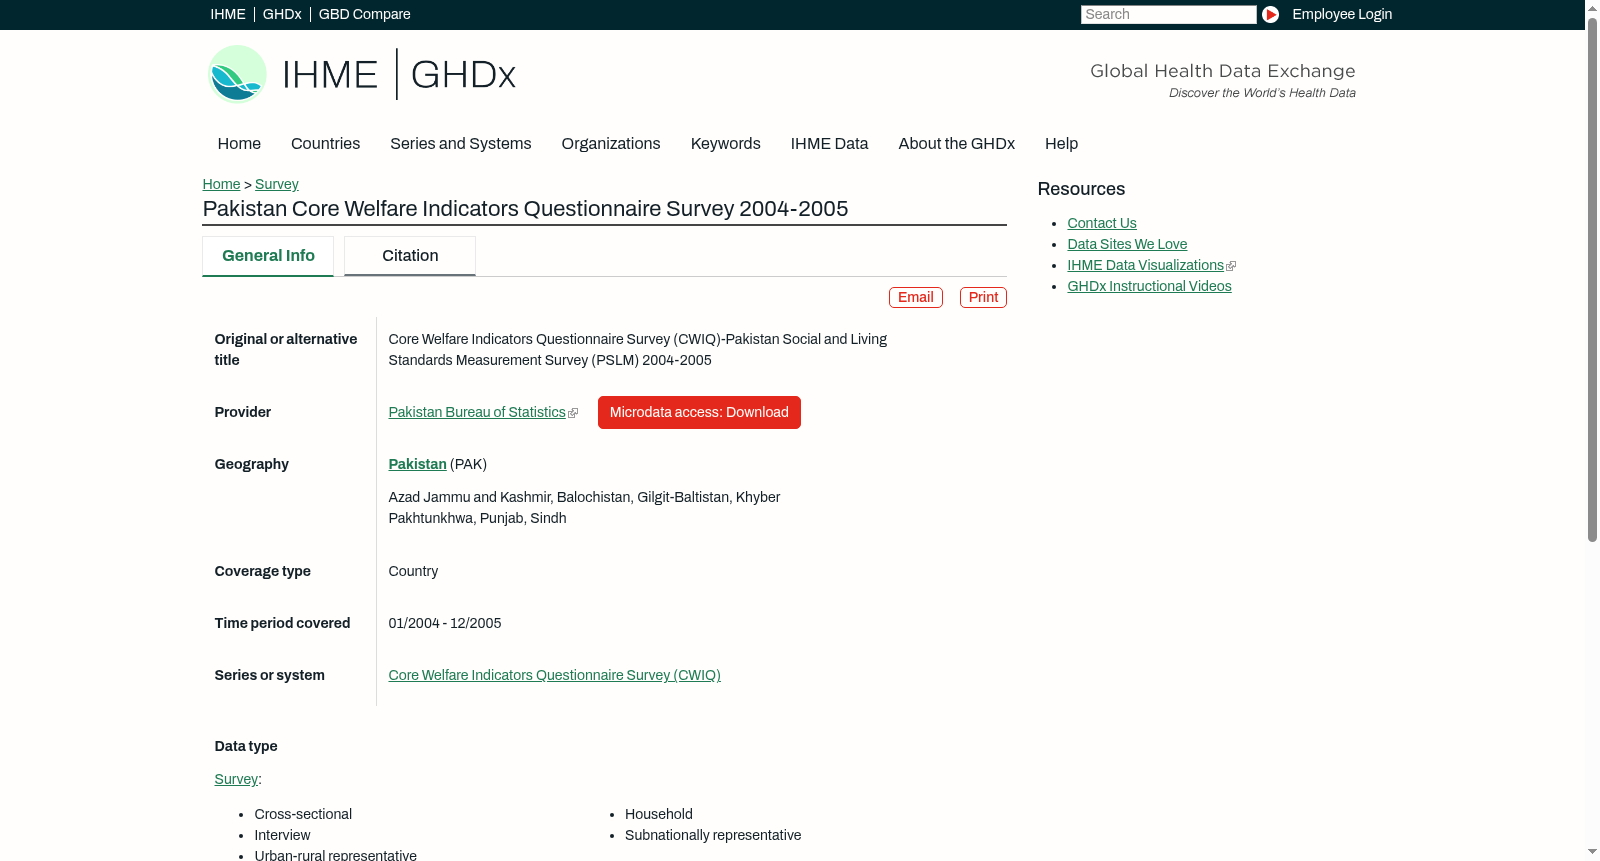Click the 'Original or alternative title' label

point(286,349)
